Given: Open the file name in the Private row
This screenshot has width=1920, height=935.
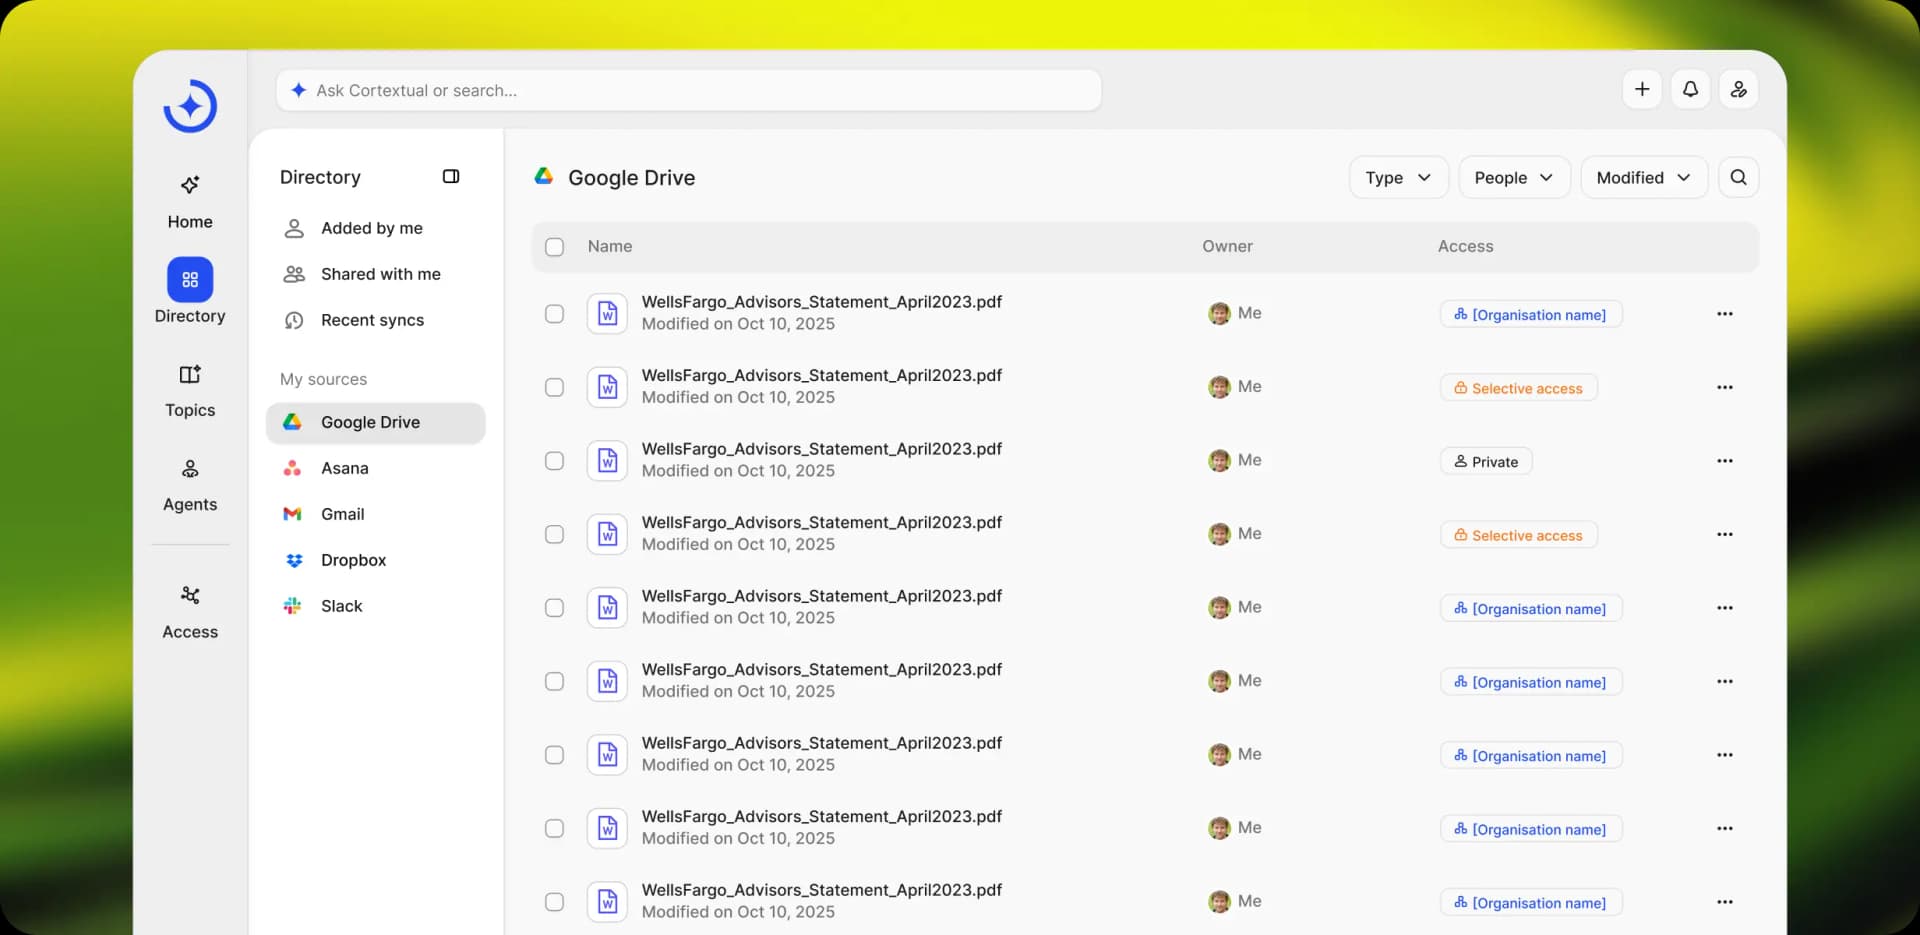Looking at the screenshot, I should [821, 449].
